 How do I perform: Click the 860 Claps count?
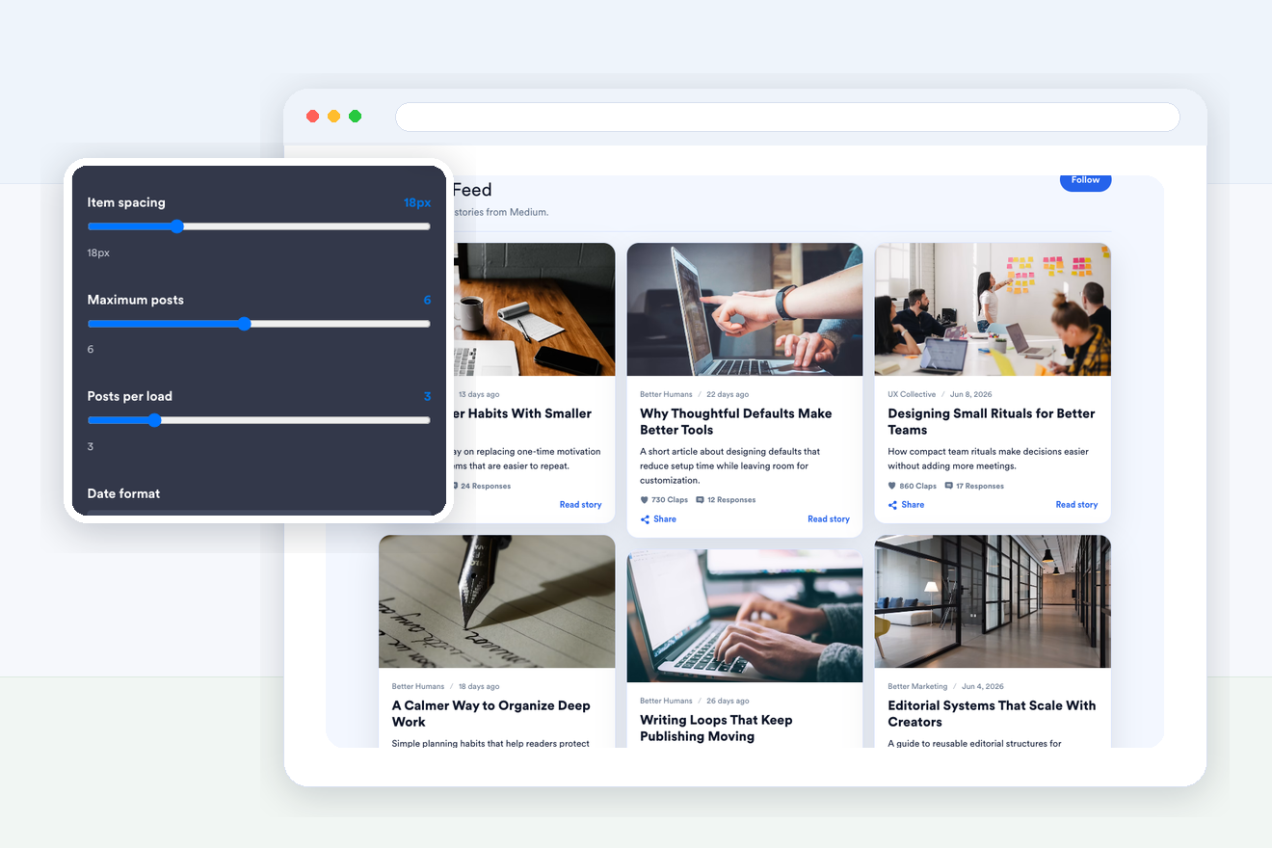tap(918, 486)
